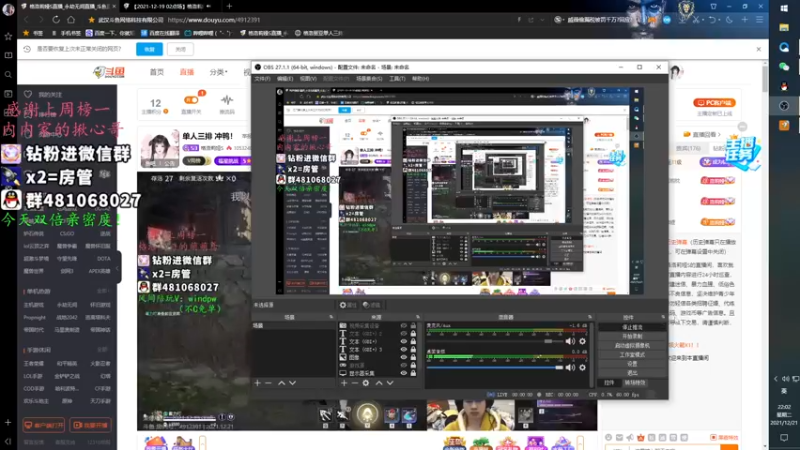Open settings gear for 桌面音频 mixer channel
Screen dimensions: 800x450
tap(582, 367)
